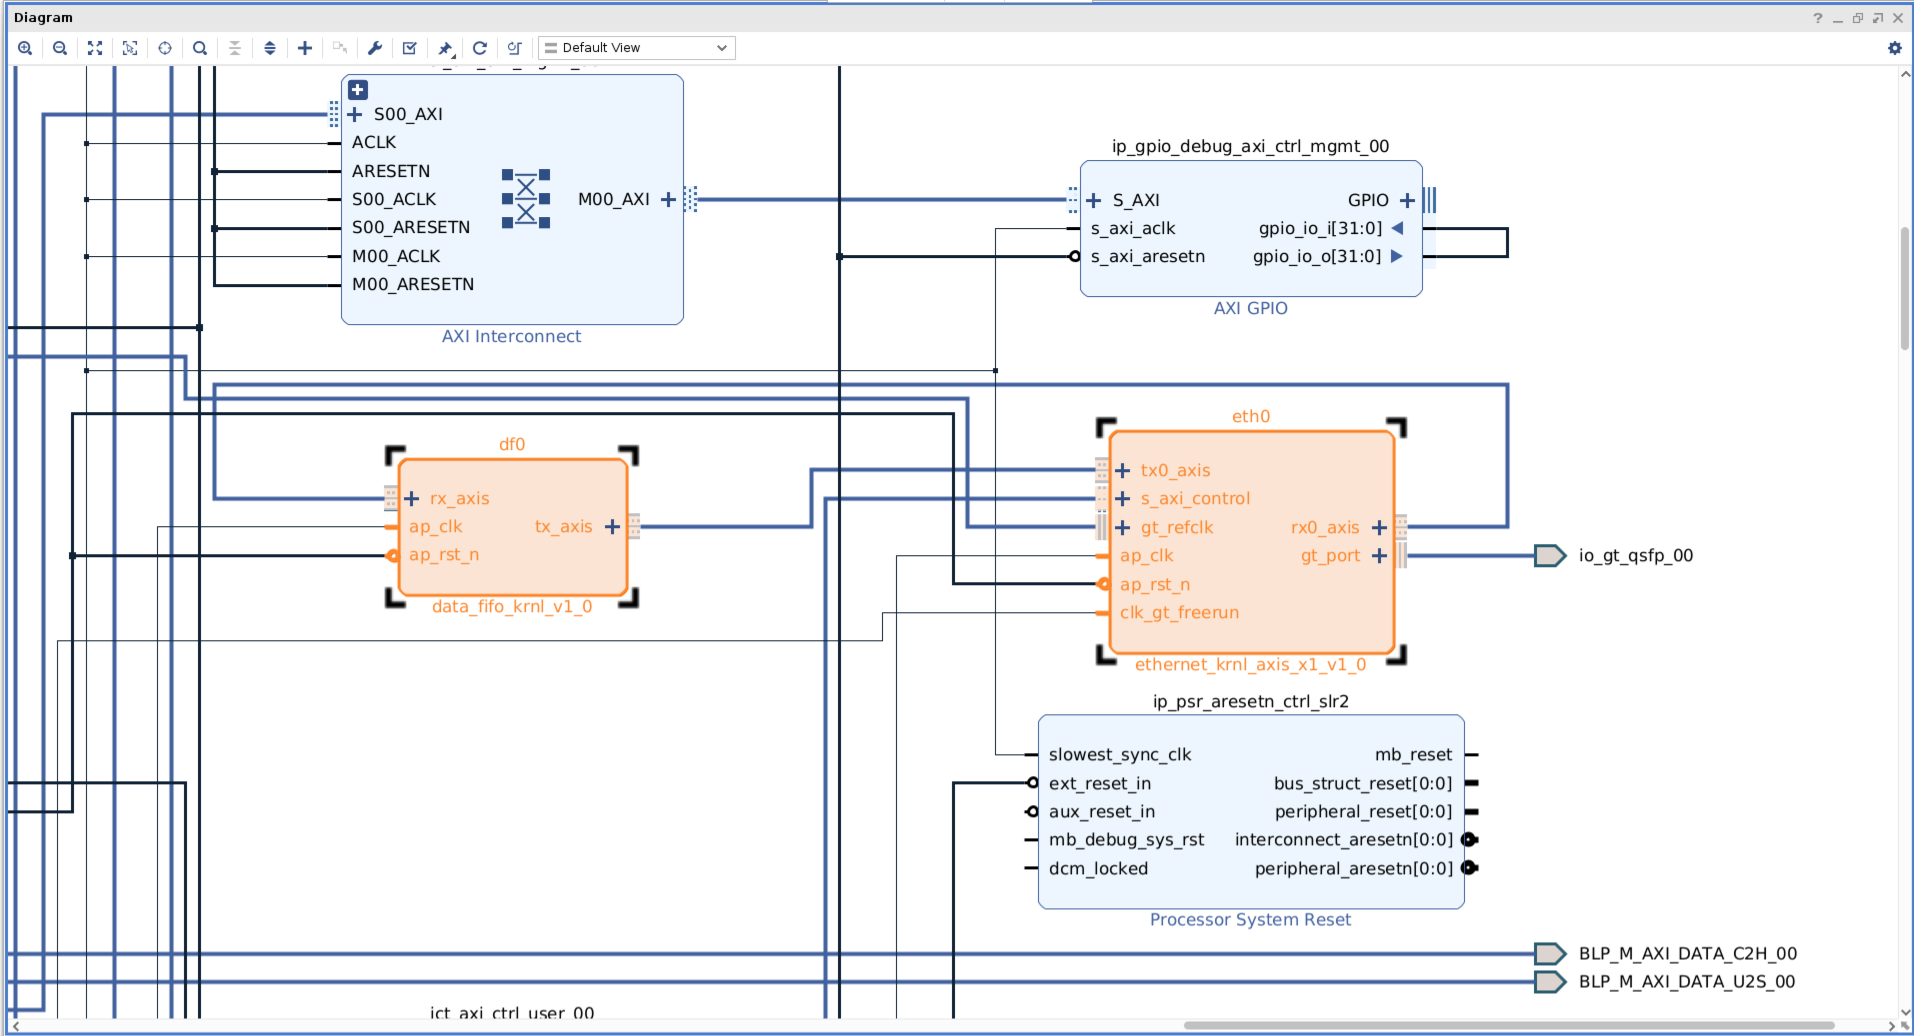
Task: Expand the gt_refclk pin on eth0
Action: coord(1122,527)
